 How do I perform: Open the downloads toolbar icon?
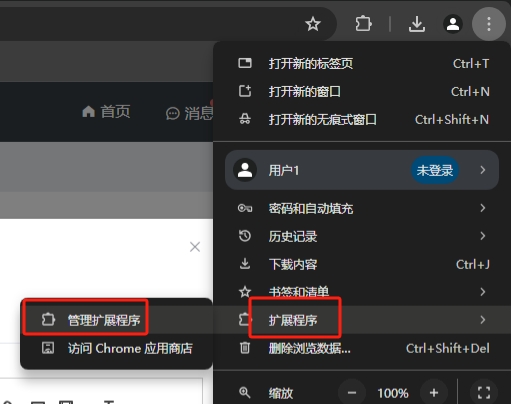pyautogui.click(x=417, y=24)
